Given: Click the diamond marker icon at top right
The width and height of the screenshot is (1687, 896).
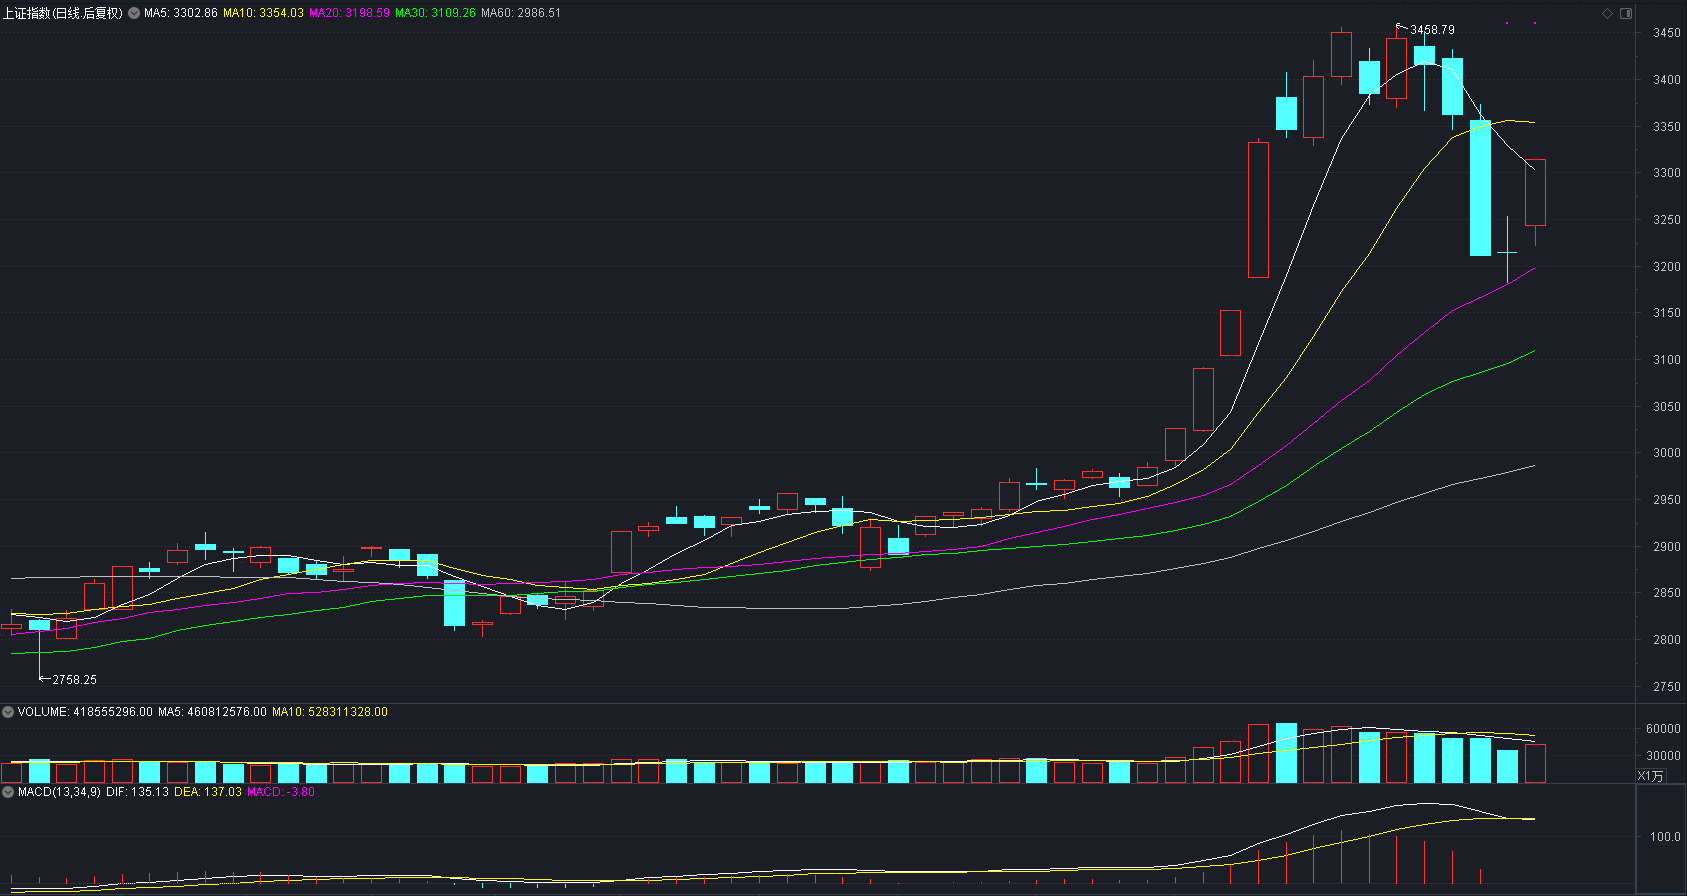Looking at the screenshot, I should pyautogui.click(x=1608, y=13).
